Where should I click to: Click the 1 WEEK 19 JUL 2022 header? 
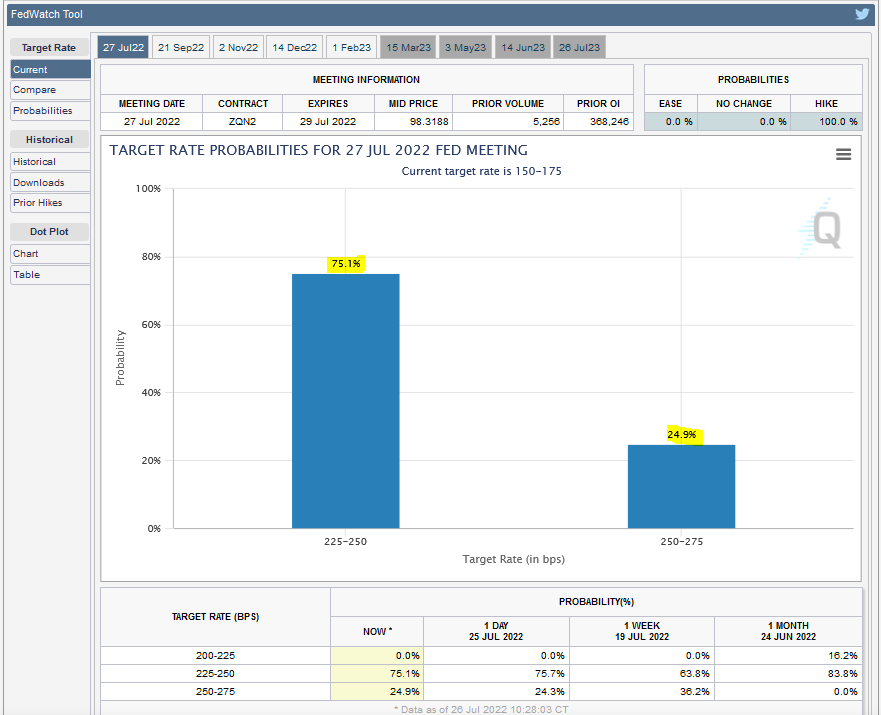tap(642, 631)
